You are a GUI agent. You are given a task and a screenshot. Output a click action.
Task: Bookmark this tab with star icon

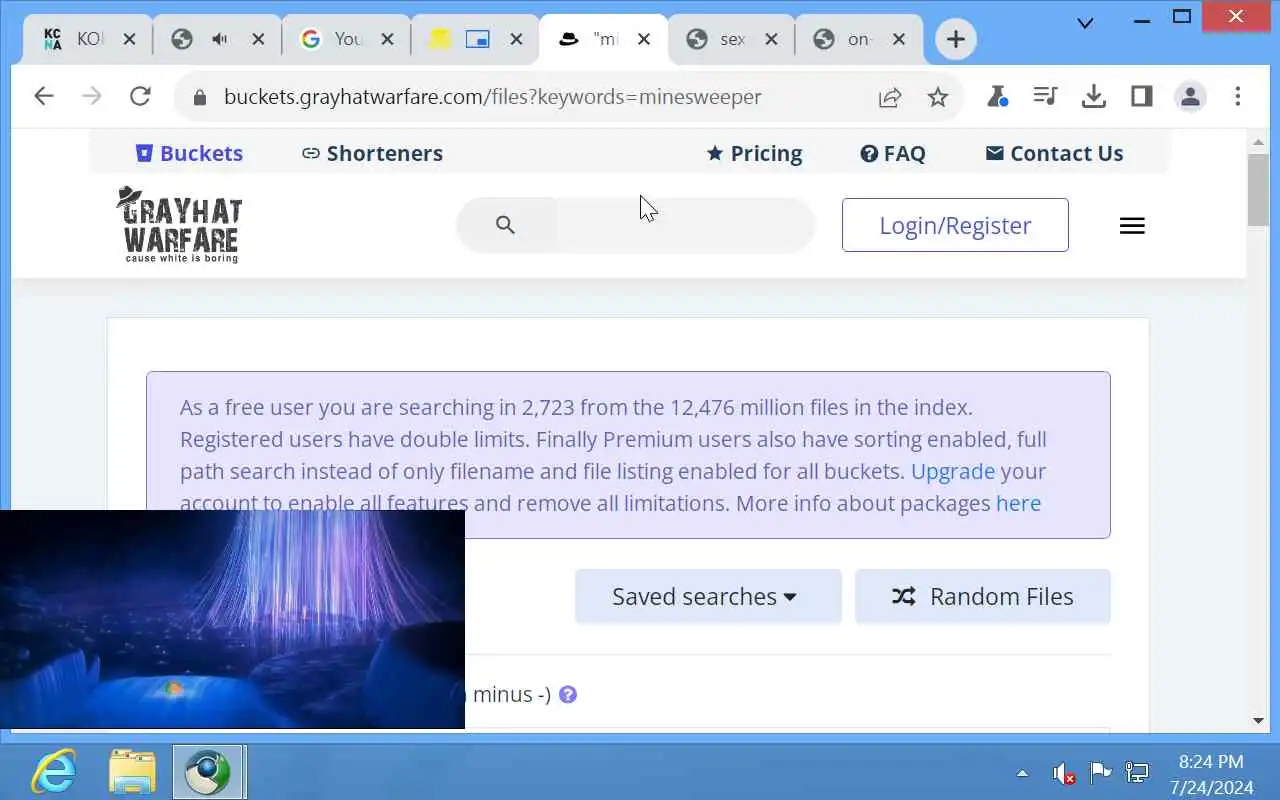click(x=937, y=97)
